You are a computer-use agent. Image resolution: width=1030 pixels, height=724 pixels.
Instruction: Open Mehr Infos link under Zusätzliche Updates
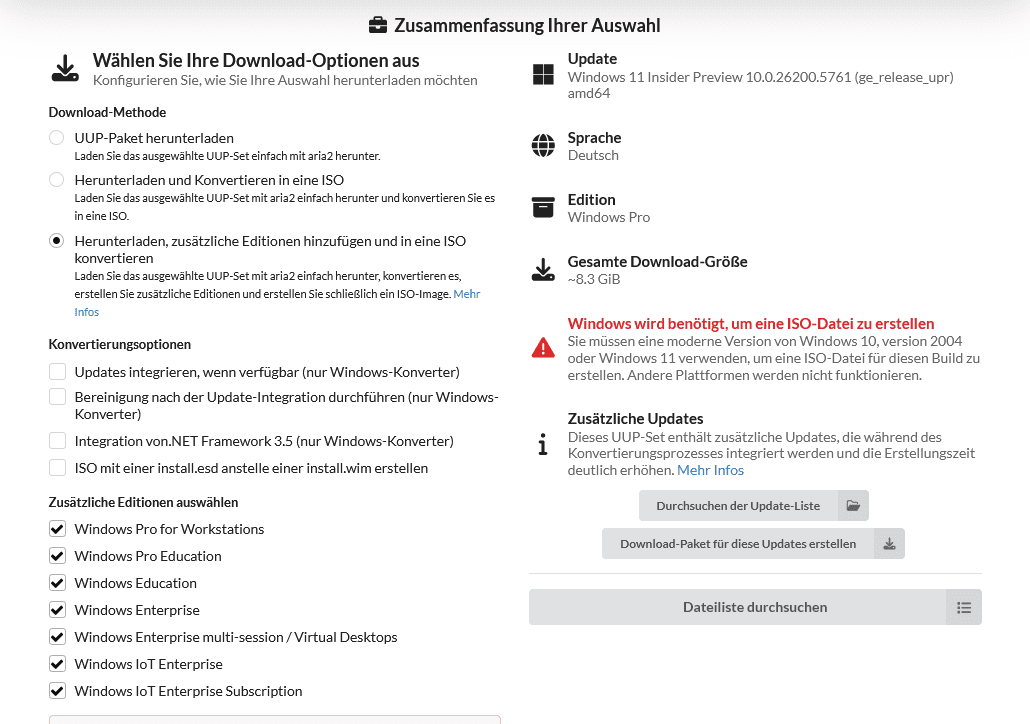[710, 470]
